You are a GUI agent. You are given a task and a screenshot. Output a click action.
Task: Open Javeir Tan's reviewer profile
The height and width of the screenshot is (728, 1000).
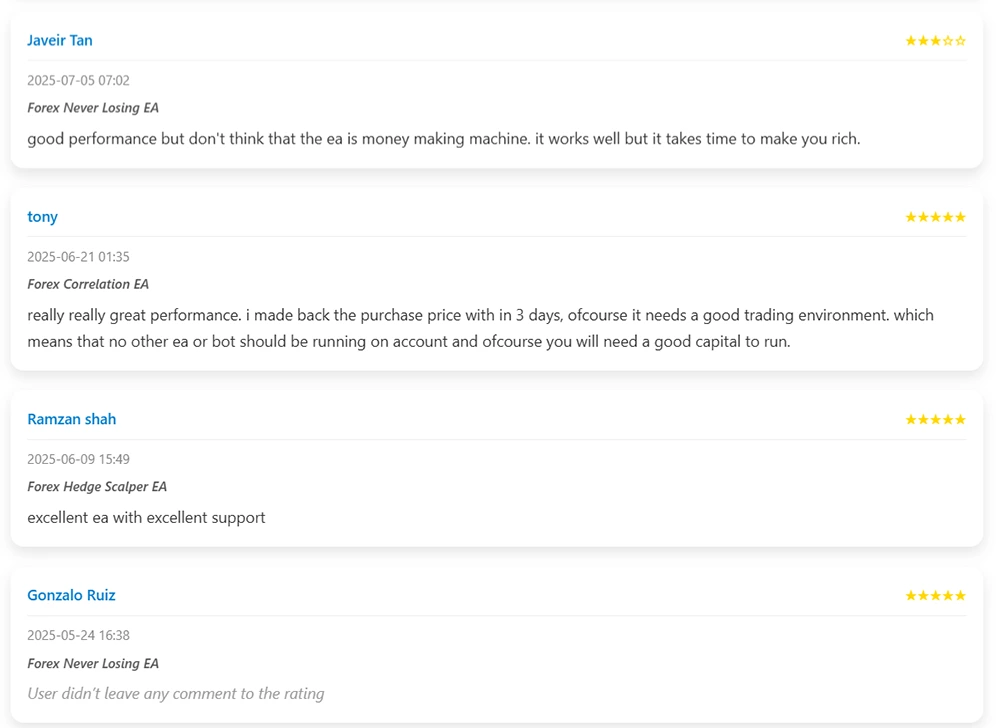tap(60, 41)
